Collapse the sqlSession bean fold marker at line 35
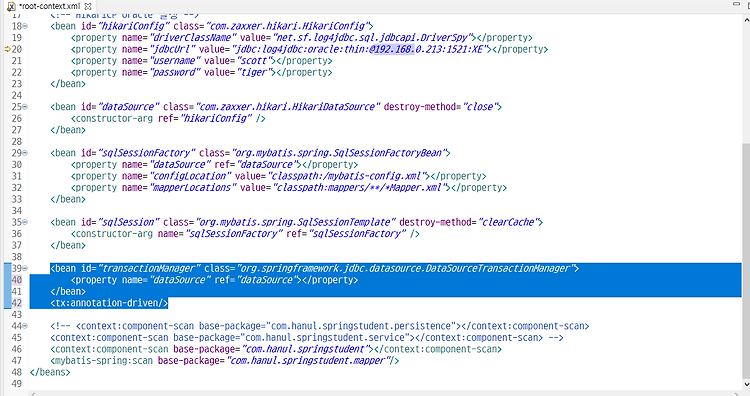Viewport: 750px width, 396px height. (25, 222)
